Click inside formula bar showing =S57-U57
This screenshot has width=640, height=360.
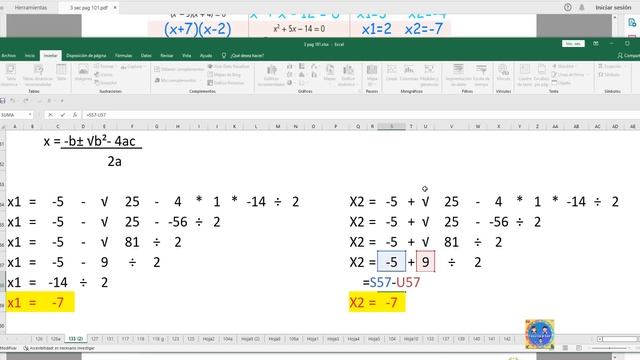(x=361, y=115)
